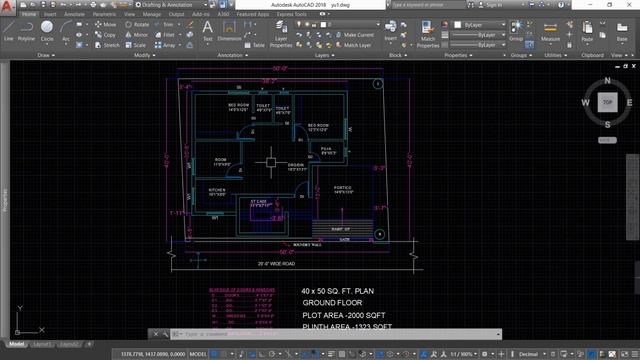
Task: Switch to the Model tab
Action: 16,344
